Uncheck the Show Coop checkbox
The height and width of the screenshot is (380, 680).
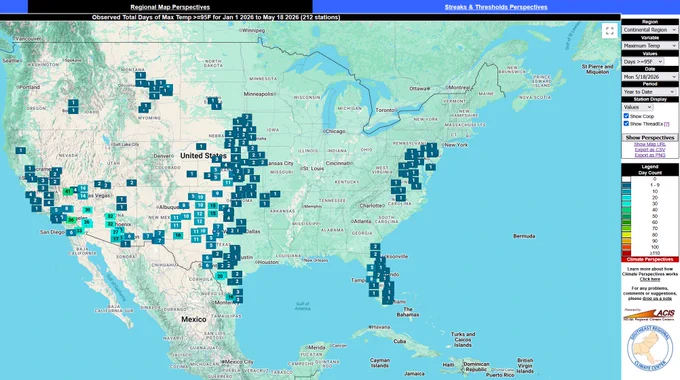click(626, 116)
